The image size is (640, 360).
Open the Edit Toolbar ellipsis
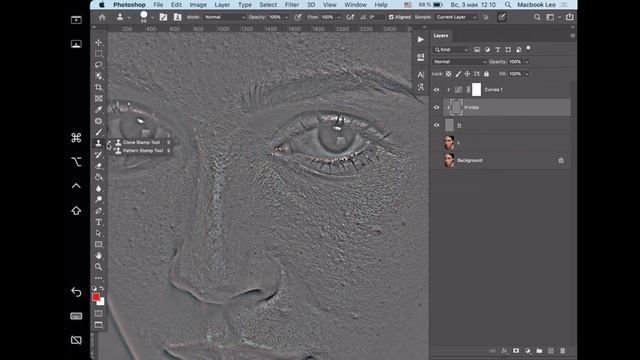[x=98, y=278]
